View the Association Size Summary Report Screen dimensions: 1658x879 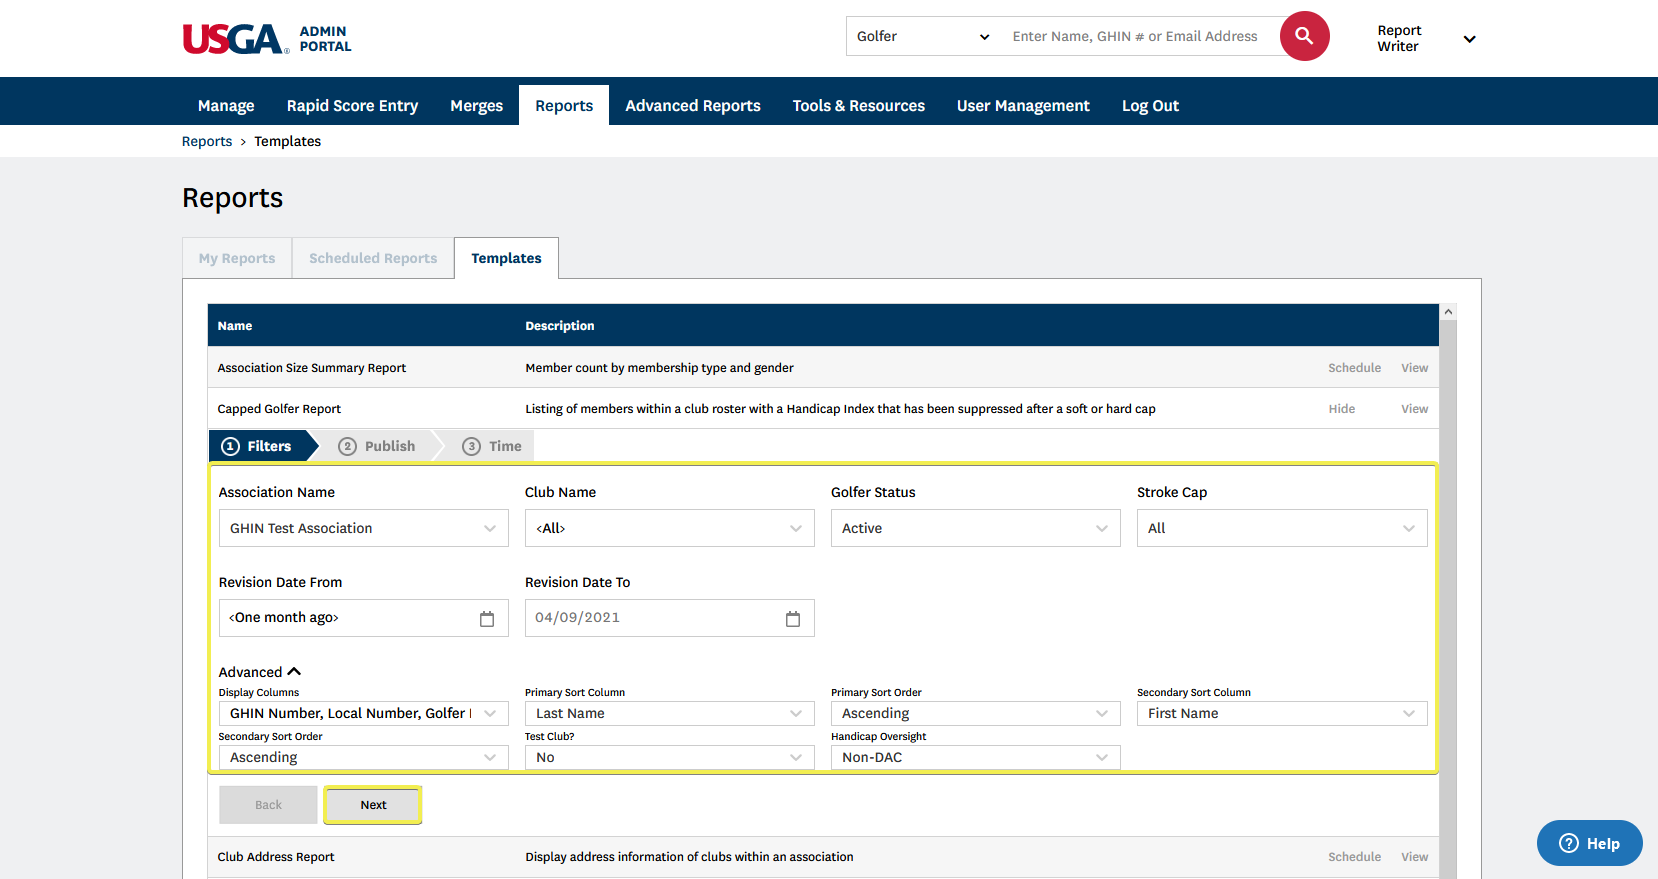click(1414, 368)
